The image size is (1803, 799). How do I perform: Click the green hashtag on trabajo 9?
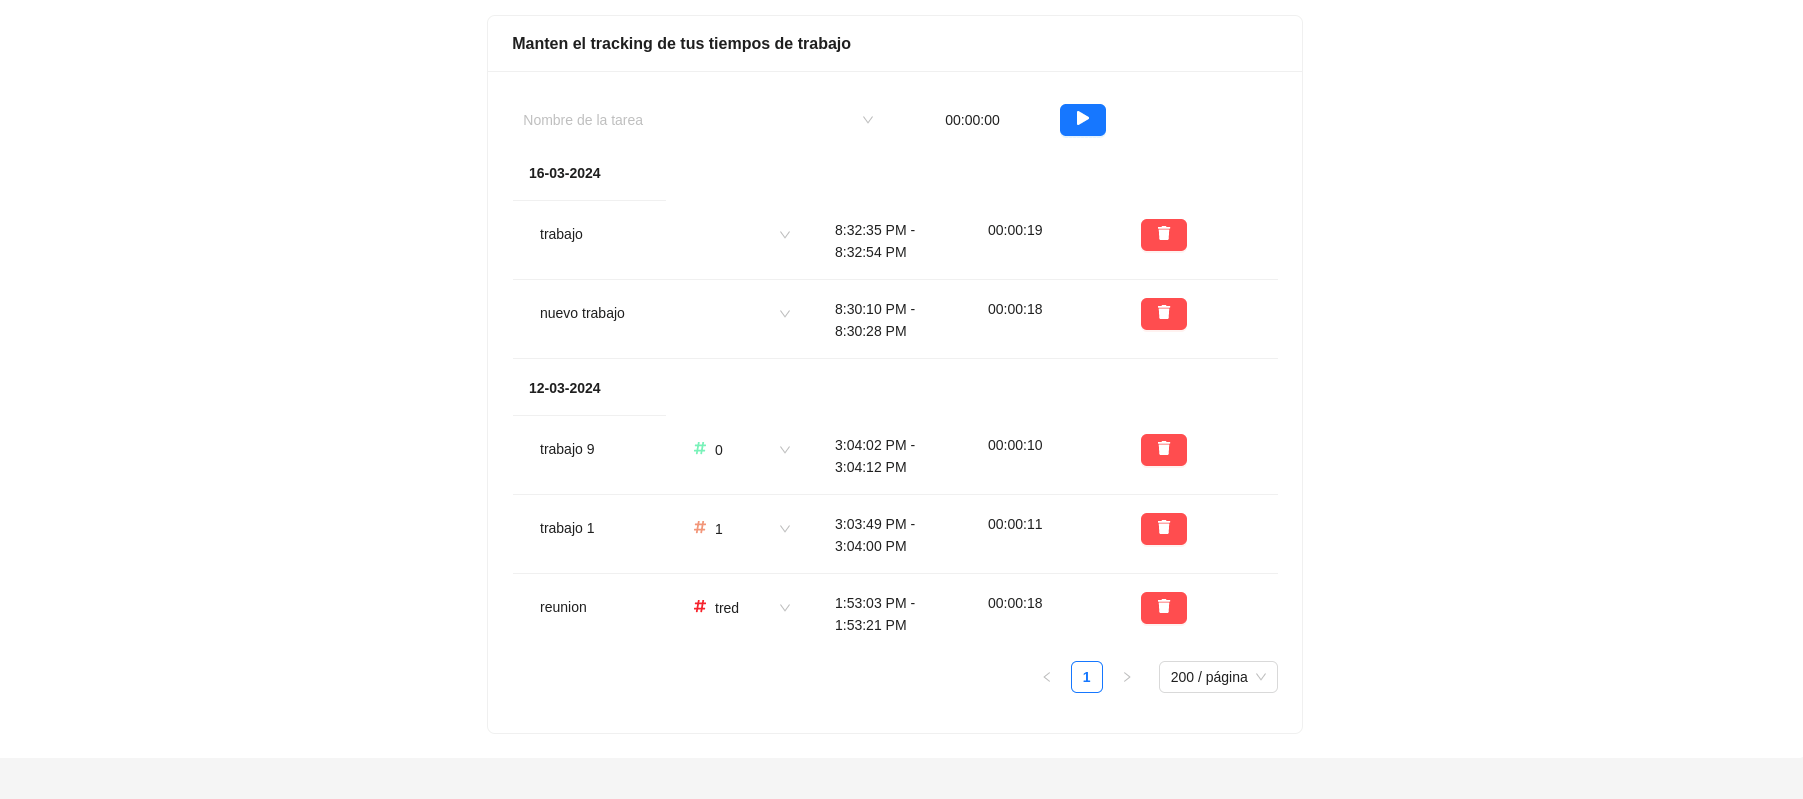coord(700,449)
